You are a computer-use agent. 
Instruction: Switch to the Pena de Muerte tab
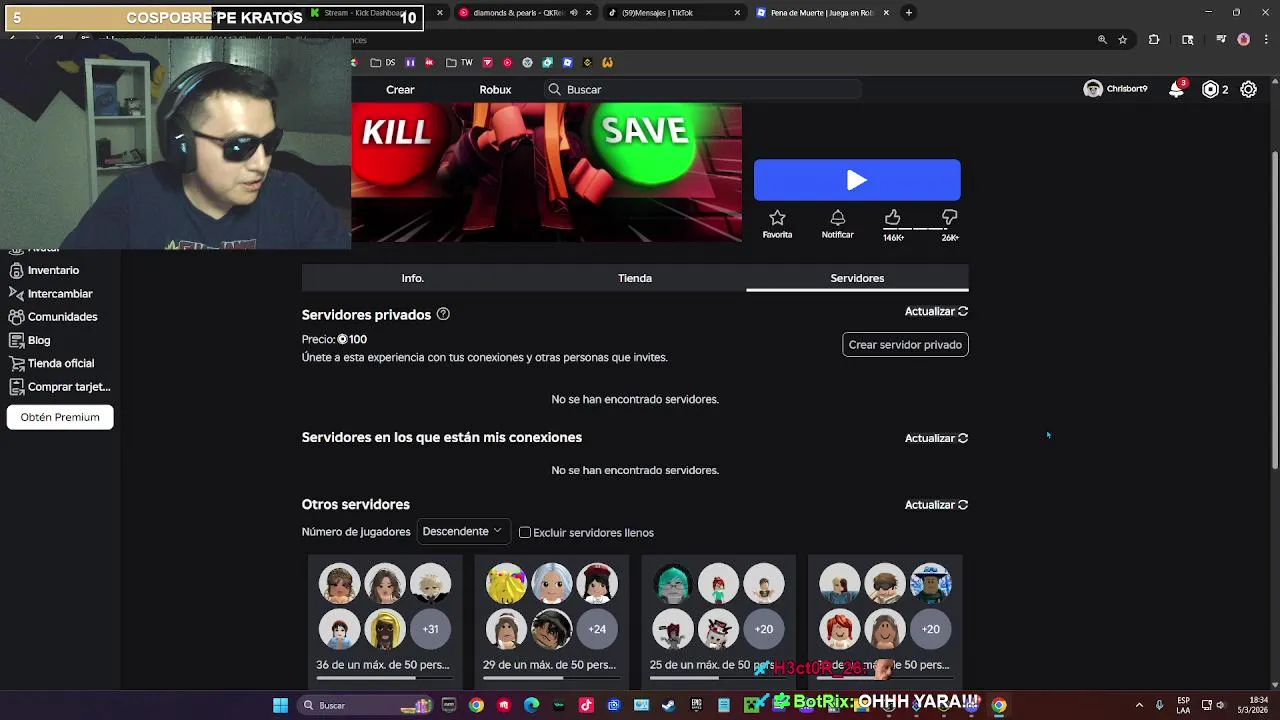pyautogui.click(x=822, y=13)
